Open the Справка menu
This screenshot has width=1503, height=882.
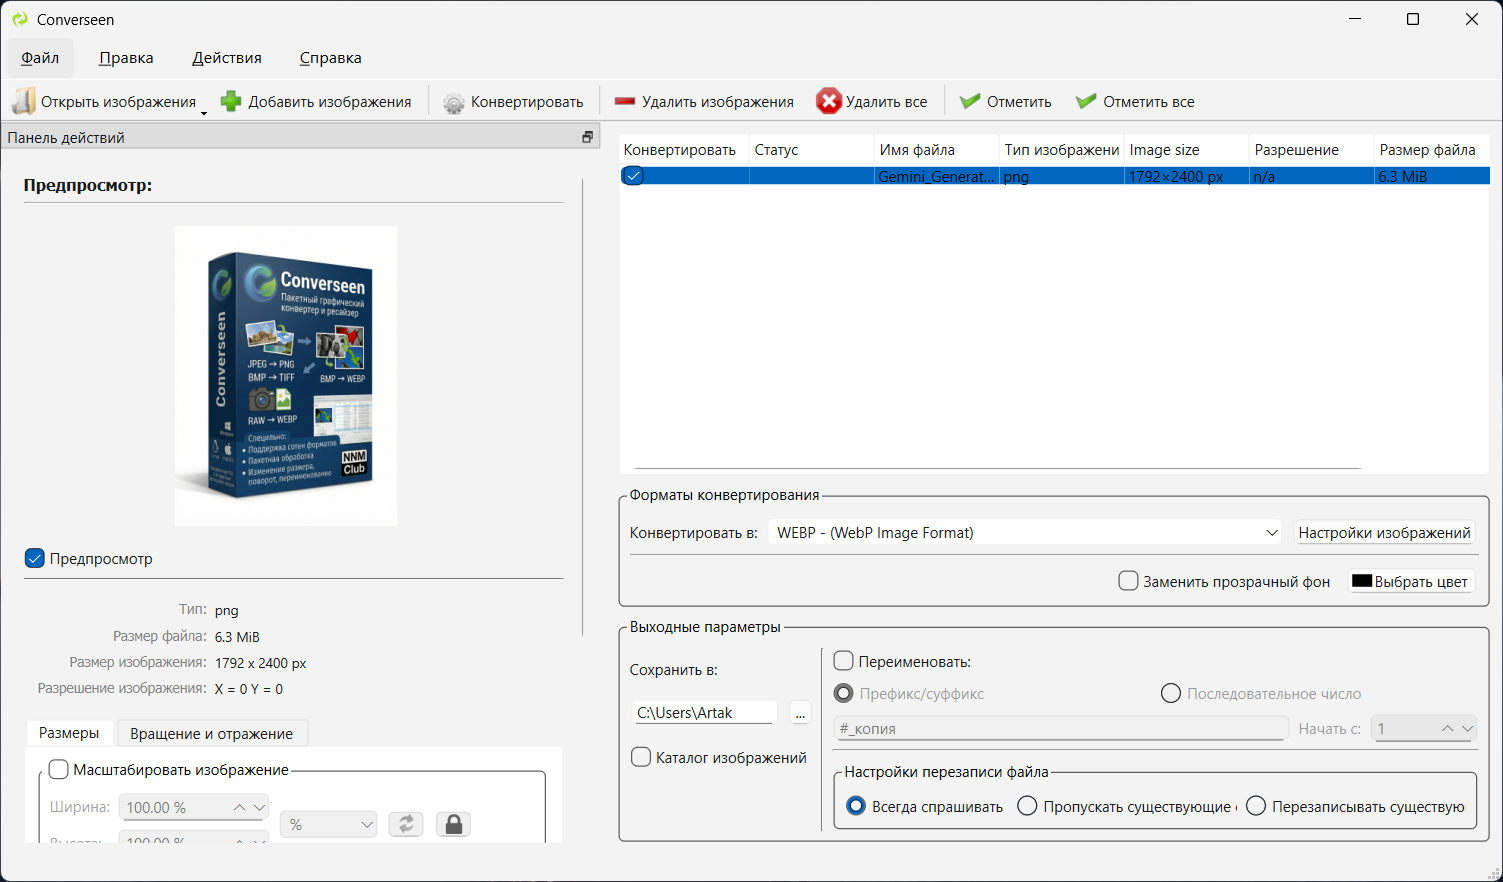click(331, 58)
